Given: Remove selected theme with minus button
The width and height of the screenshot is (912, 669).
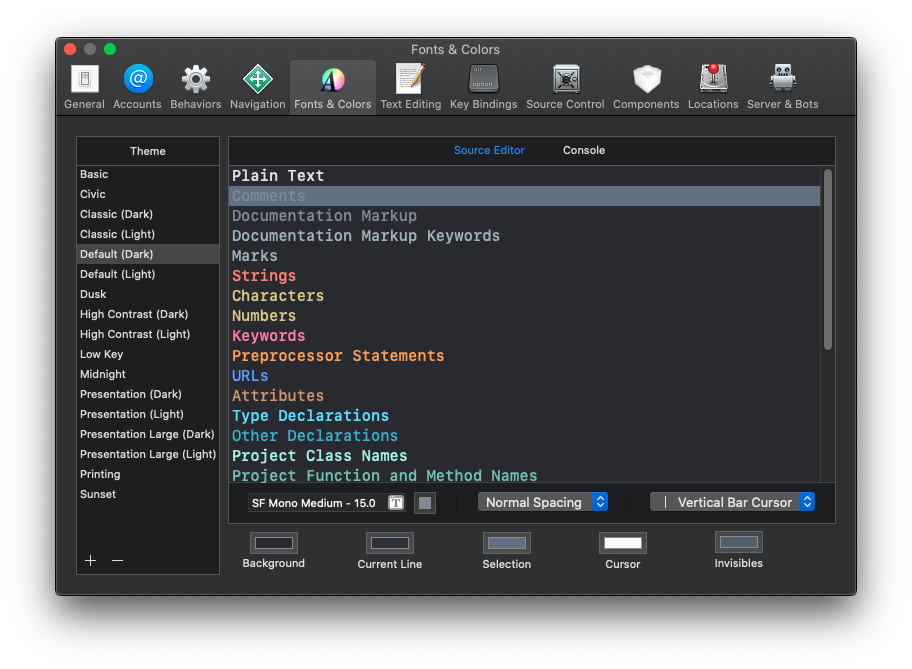Looking at the screenshot, I should pyautogui.click(x=117, y=560).
